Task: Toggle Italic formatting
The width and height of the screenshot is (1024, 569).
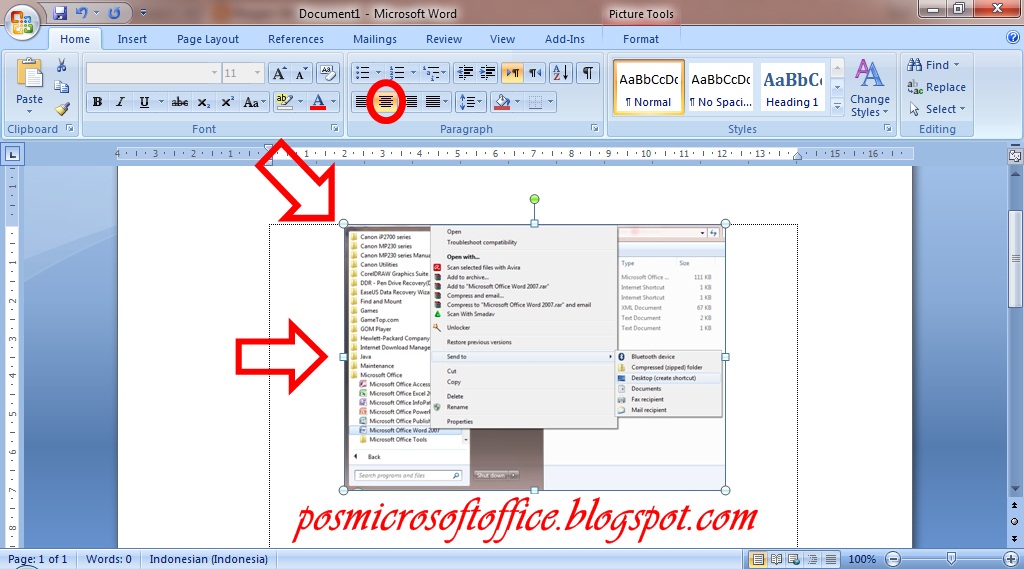Action: [120, 102]
